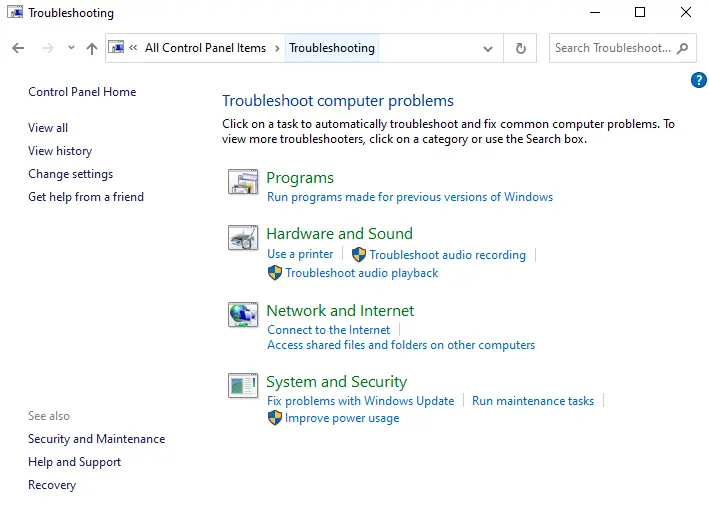The height and width of the screenshot is (510, 709).
Task: Expand the address bar history dropdown
Action: coord(487,48)
